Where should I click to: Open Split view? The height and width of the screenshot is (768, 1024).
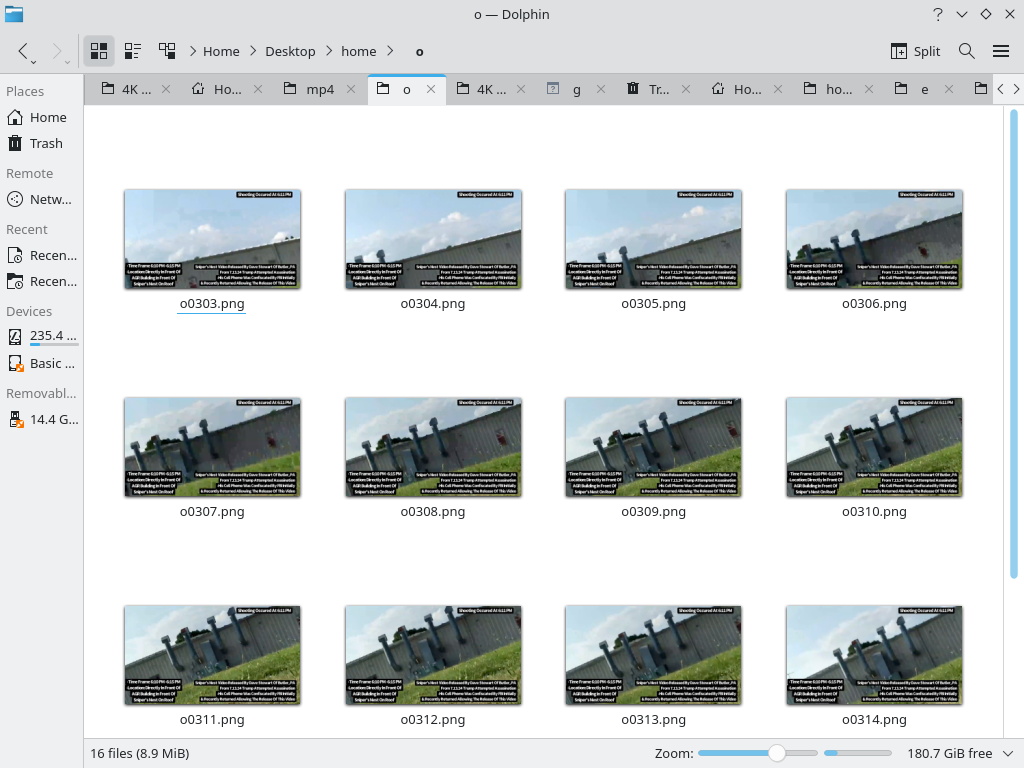tap(915, 51)
